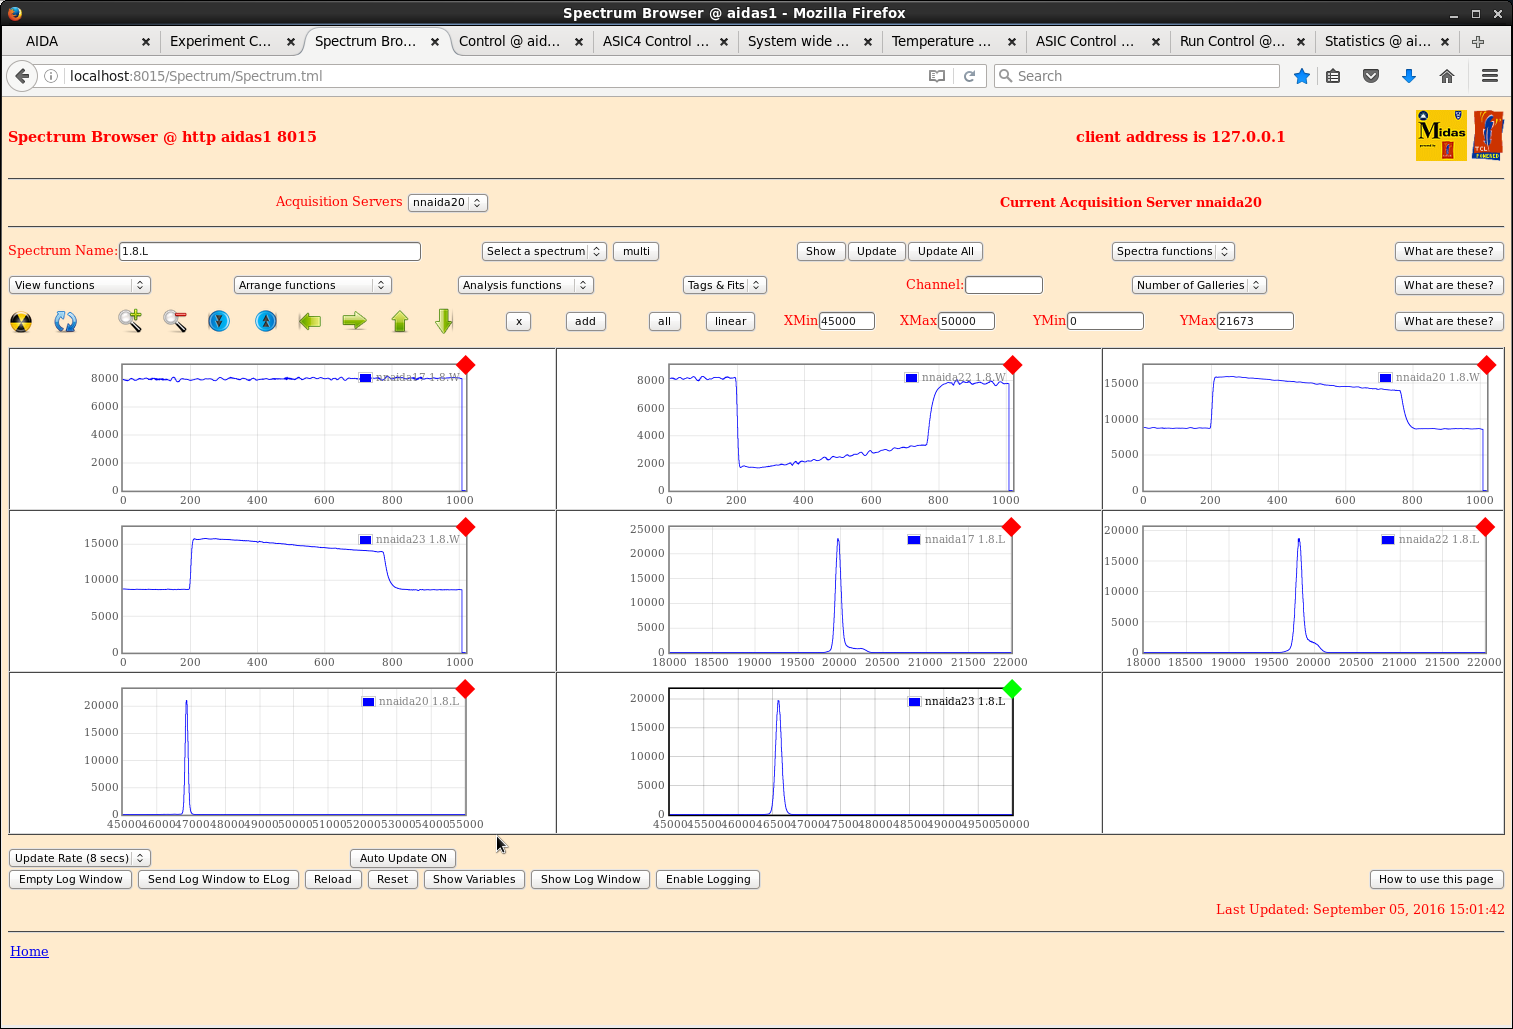Switch to the Statistics tab

pyautogui.click(x=1377, y=42)
